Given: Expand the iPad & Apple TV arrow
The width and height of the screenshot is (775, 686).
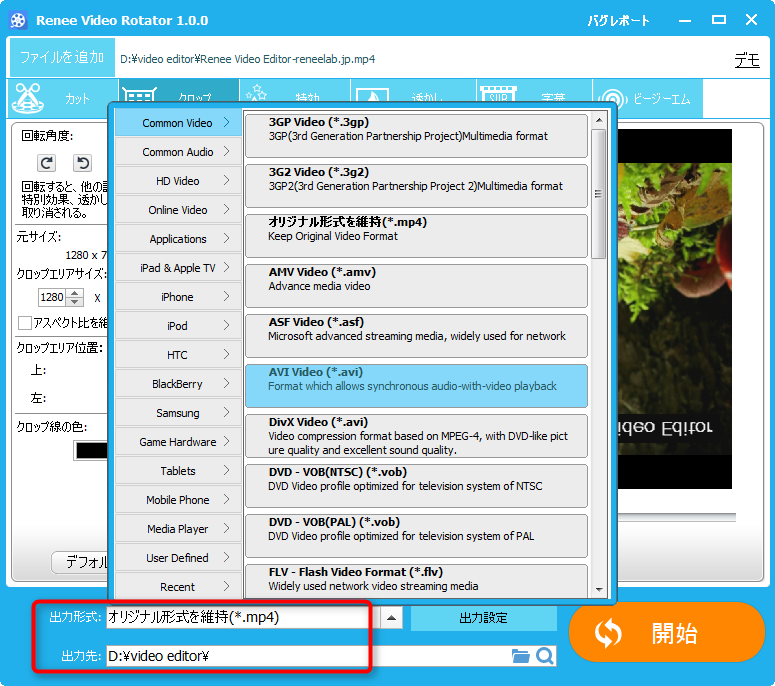Looking at the screenshot, I should (x=226, y=267).
